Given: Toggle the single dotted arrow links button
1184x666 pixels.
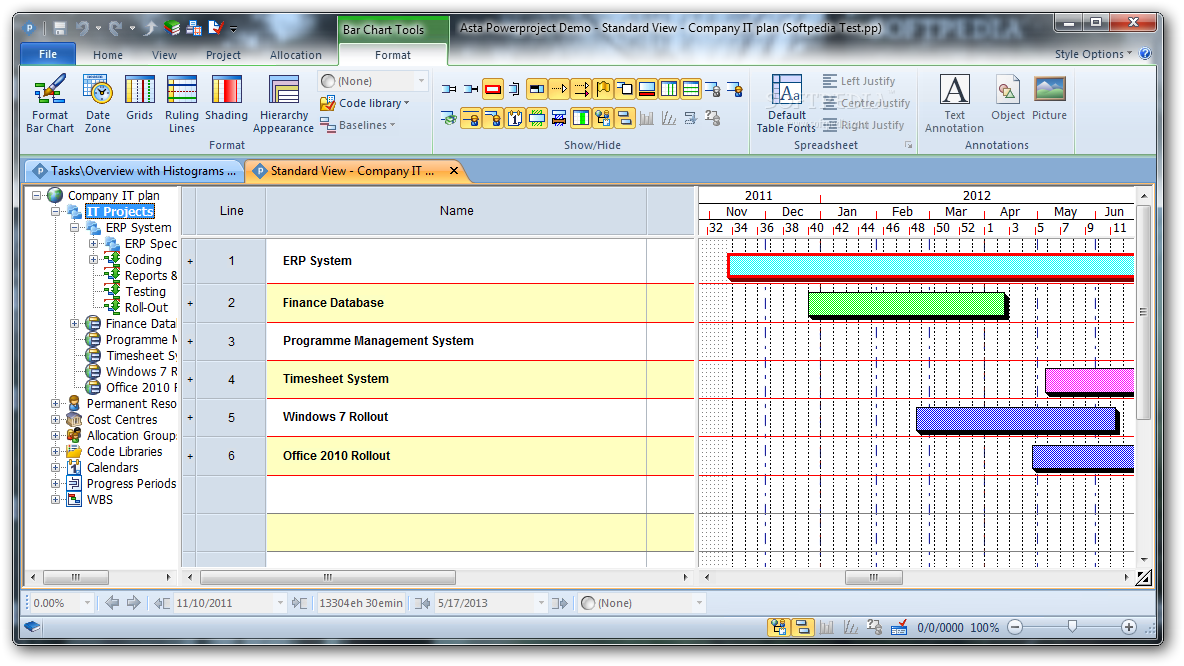Looking at the screenshot, I should (x=559, y=89).
